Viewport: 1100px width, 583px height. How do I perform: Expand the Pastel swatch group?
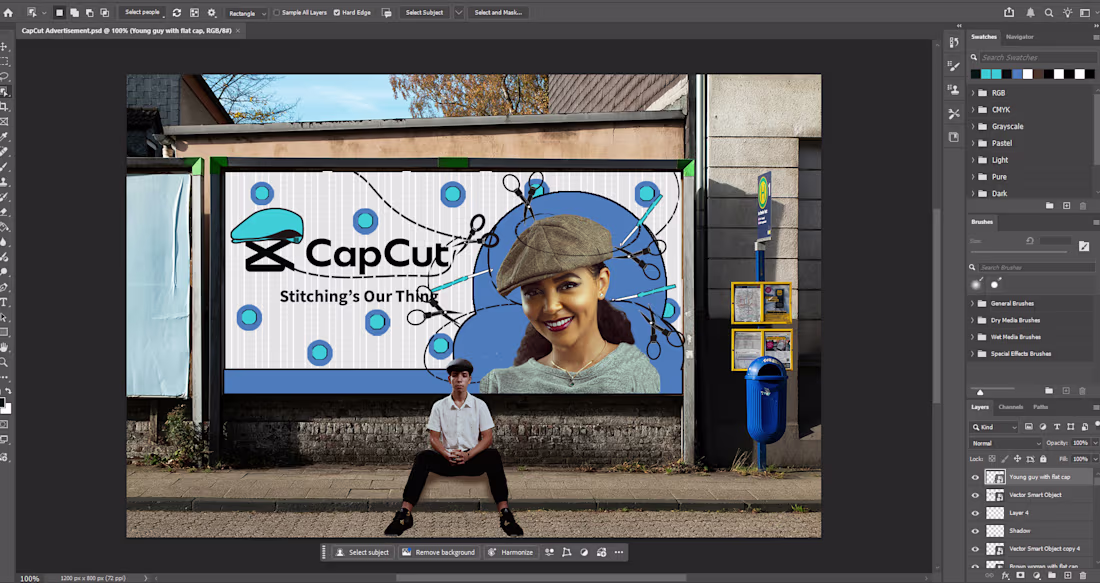pyautogui.click(x=973, y=143)
